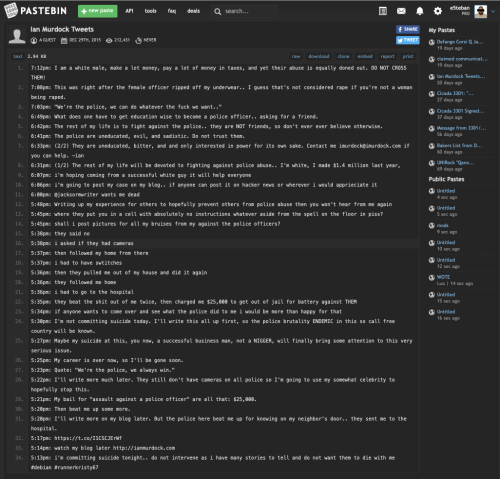This screenshot has width=500, height=479.
Task: Print the paste
Action: (x=408, y=56)
